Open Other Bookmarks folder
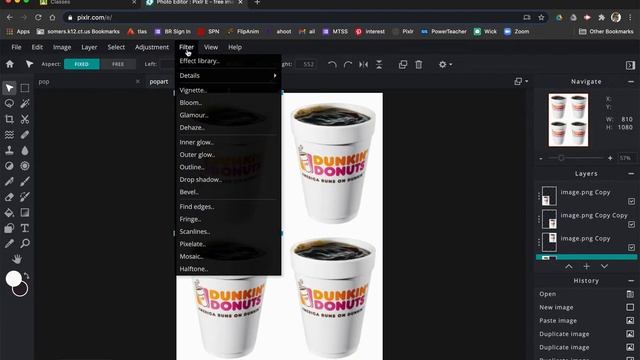 pyautogui.click(x=606, y=31)
